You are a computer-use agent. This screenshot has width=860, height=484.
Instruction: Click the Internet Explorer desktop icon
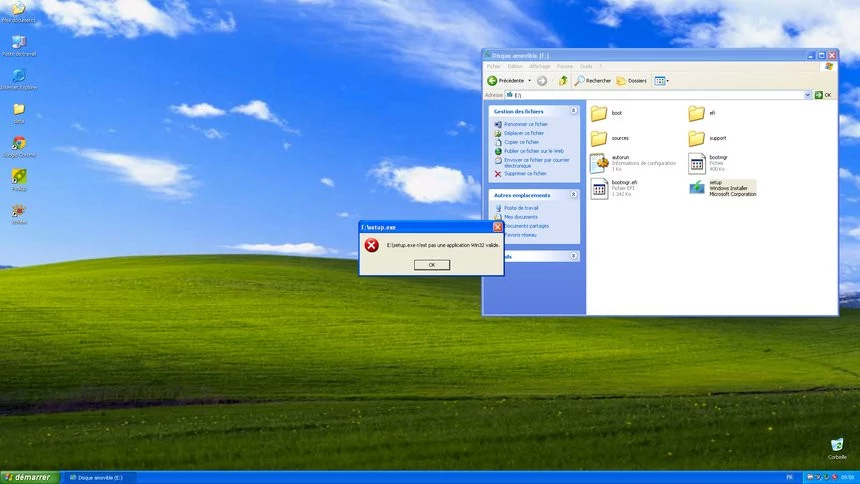19,76
